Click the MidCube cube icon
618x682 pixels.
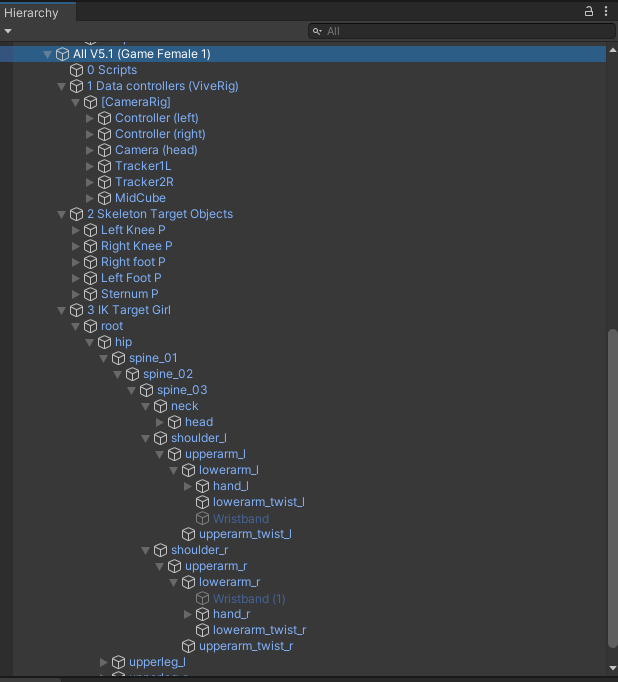click(104, 198)
